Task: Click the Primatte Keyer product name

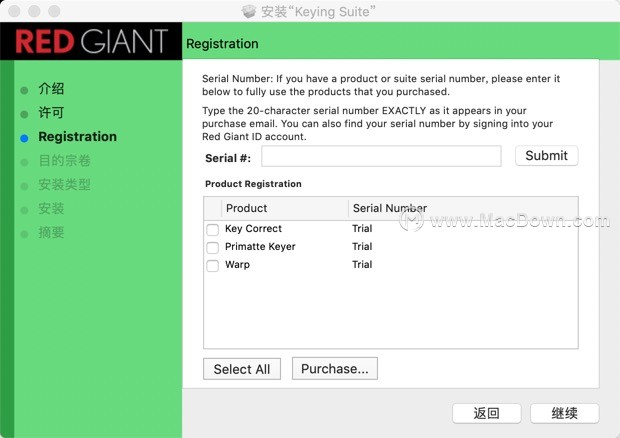Action: tap(260, 247)
